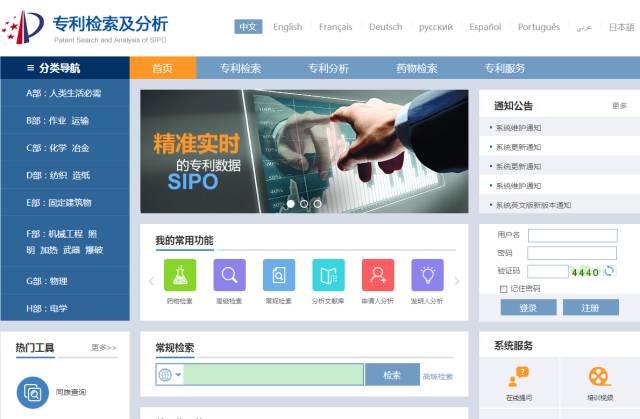Open category F部：机械工程 照明 加热
The image size is (640, 419).
point(65,242)
